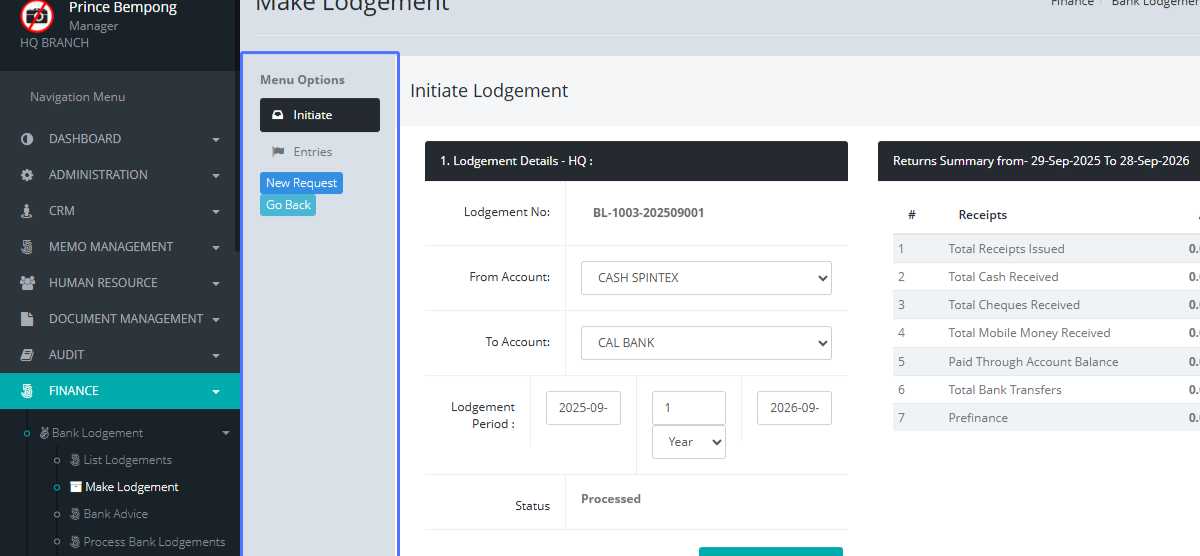The image size is (1200, 556).
Task: Click the Dashboard gauge icon
Action: point(27,139)
